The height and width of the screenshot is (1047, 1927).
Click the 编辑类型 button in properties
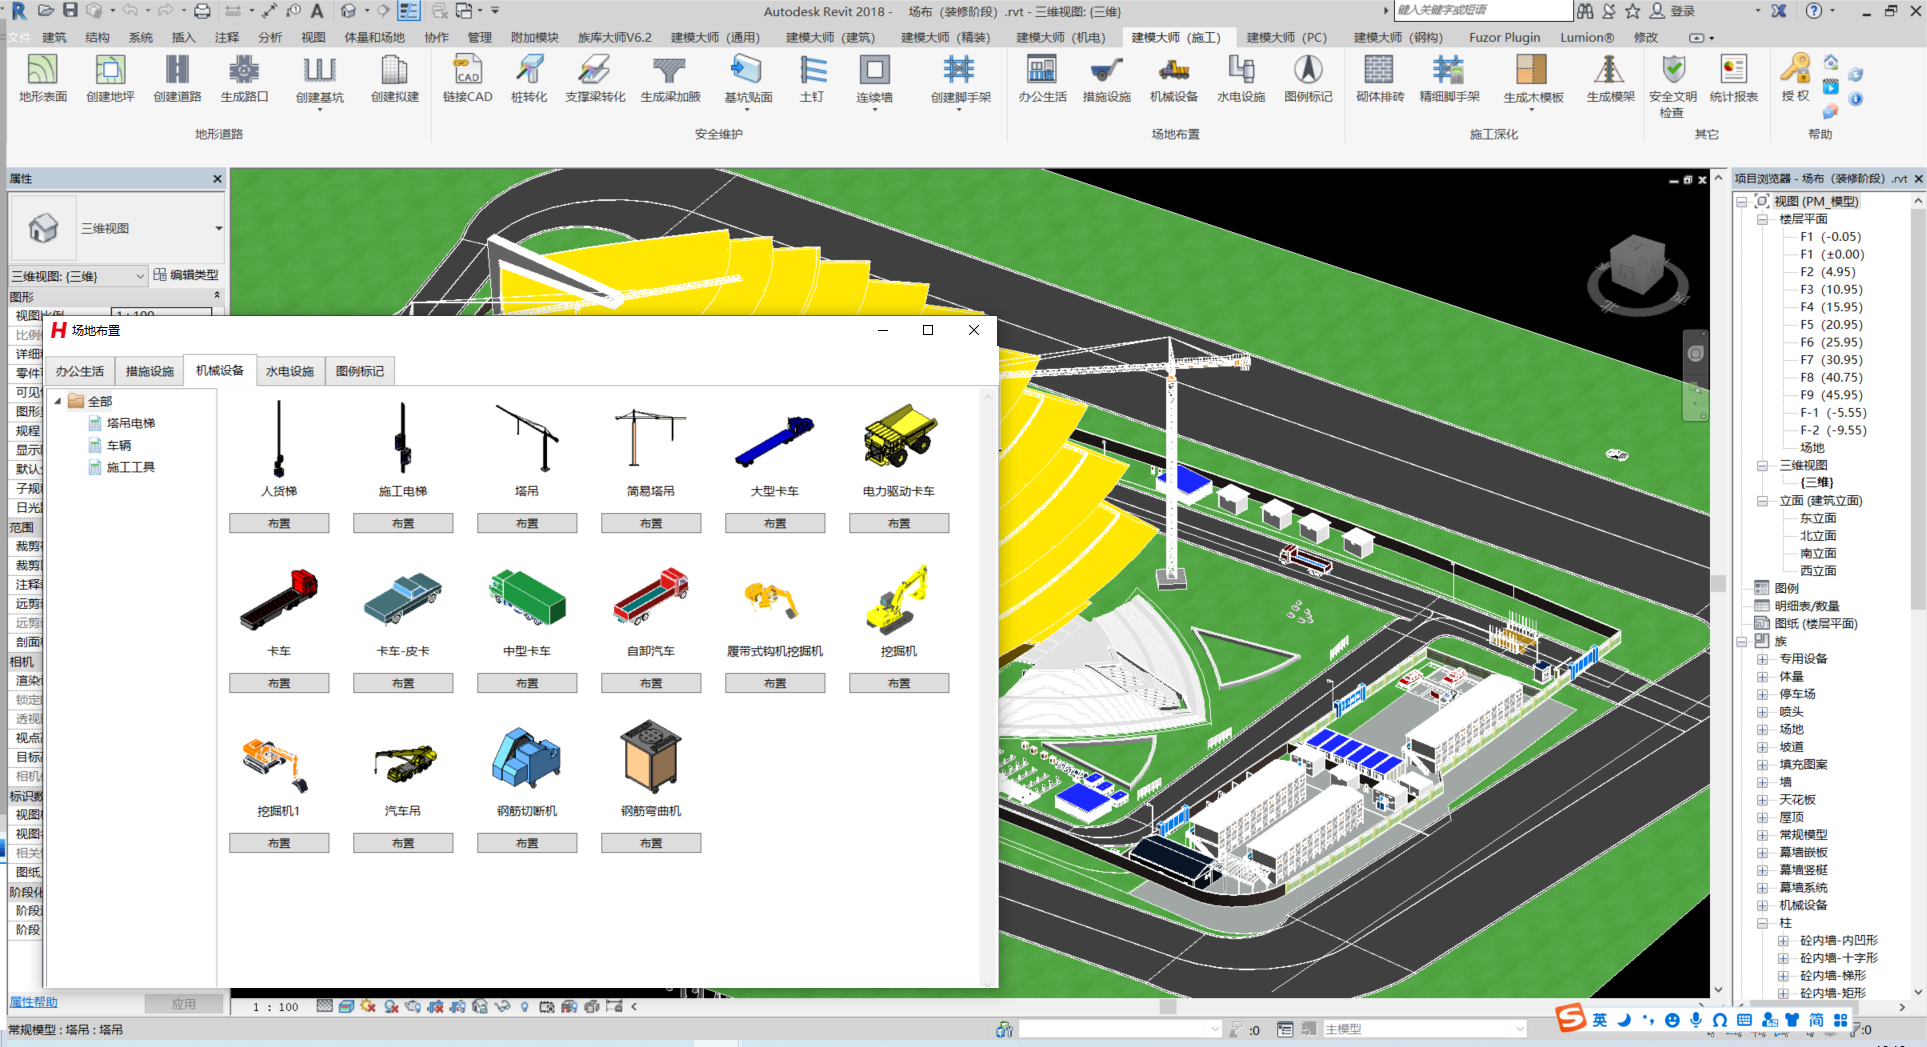186,275
